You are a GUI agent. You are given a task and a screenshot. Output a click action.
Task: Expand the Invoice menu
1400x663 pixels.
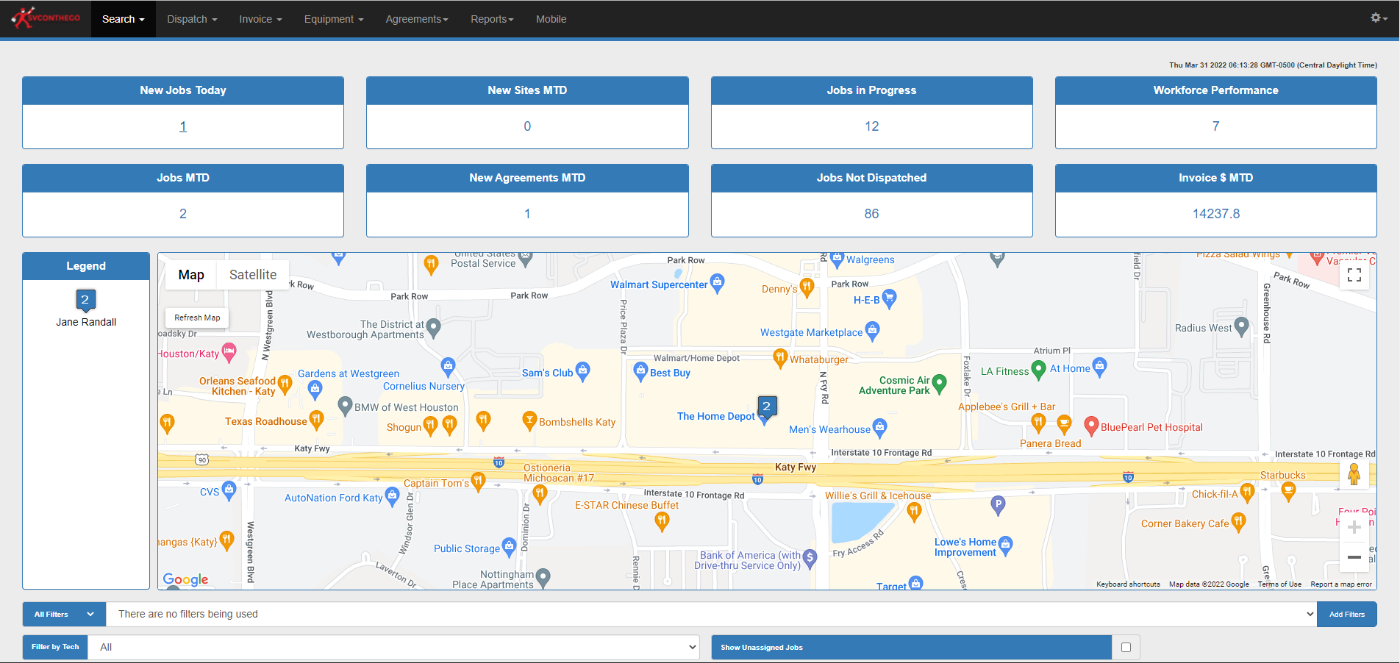coord(260,19)
